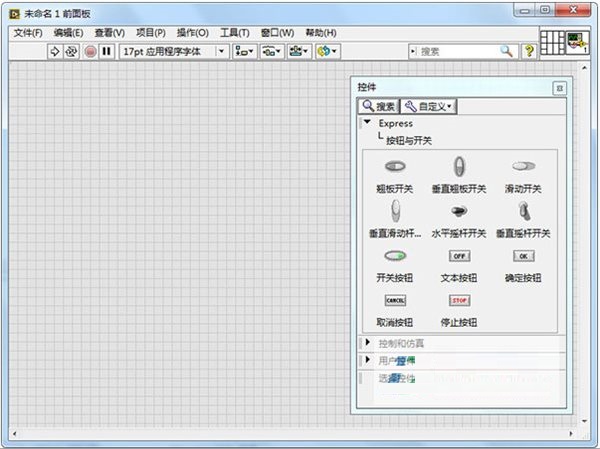
Task: Select the 垂直滑动杆 vertical slide switch
Action: (x=395, y=220)
